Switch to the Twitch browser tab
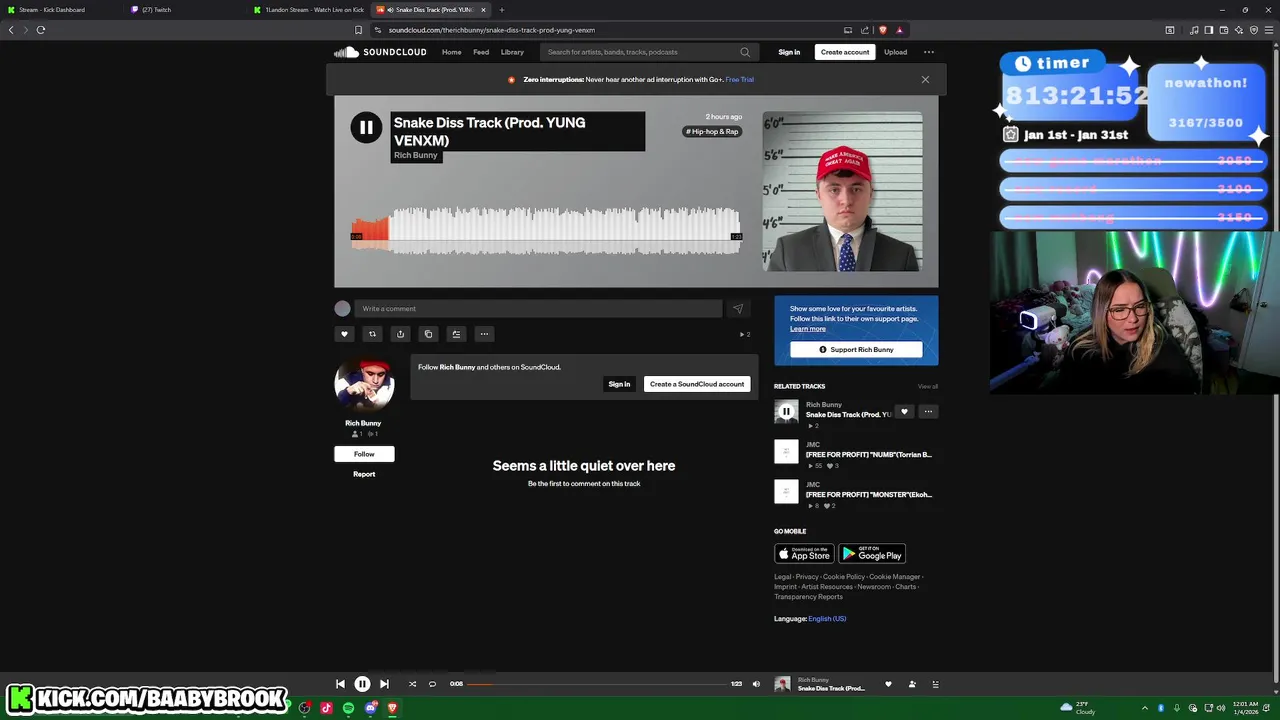 pos(156,9)
